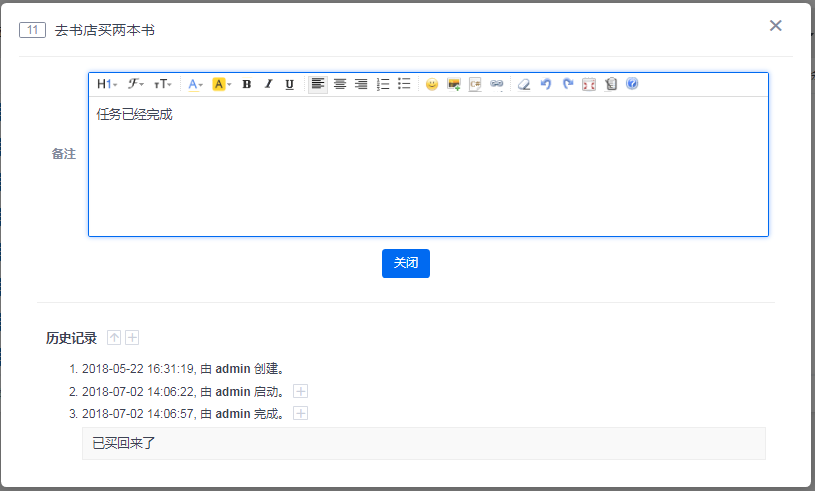Center-align the text
815x491 pixels.
coord(340,84)
